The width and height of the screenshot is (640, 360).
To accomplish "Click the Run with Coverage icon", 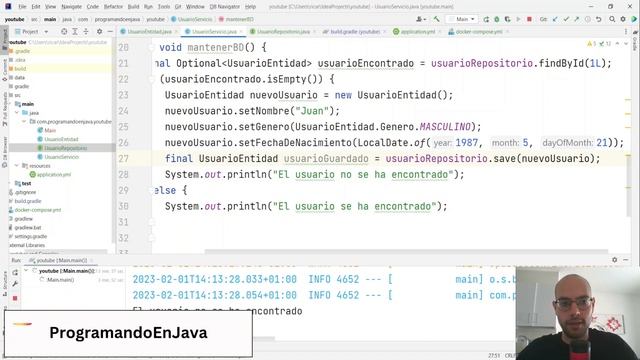I will coord(507,19).
